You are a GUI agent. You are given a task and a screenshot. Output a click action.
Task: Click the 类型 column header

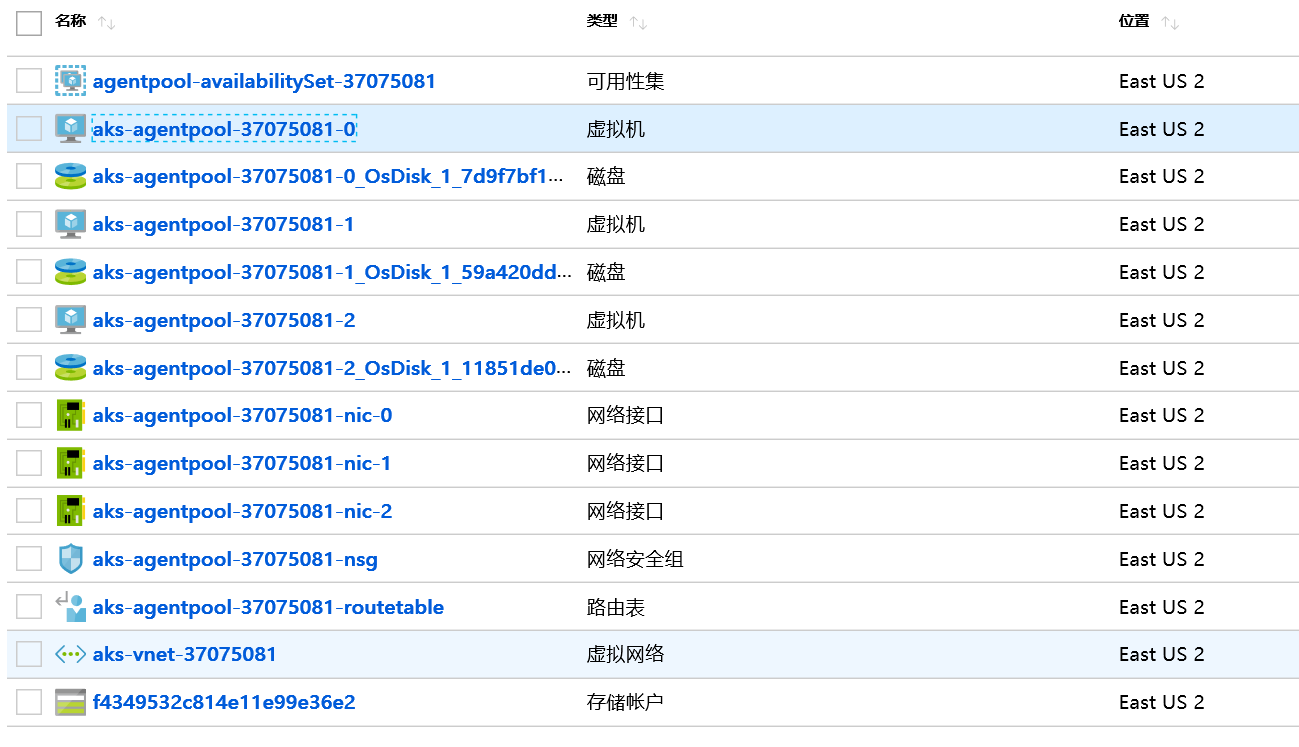pyautogui.click(x=602, y=21)
